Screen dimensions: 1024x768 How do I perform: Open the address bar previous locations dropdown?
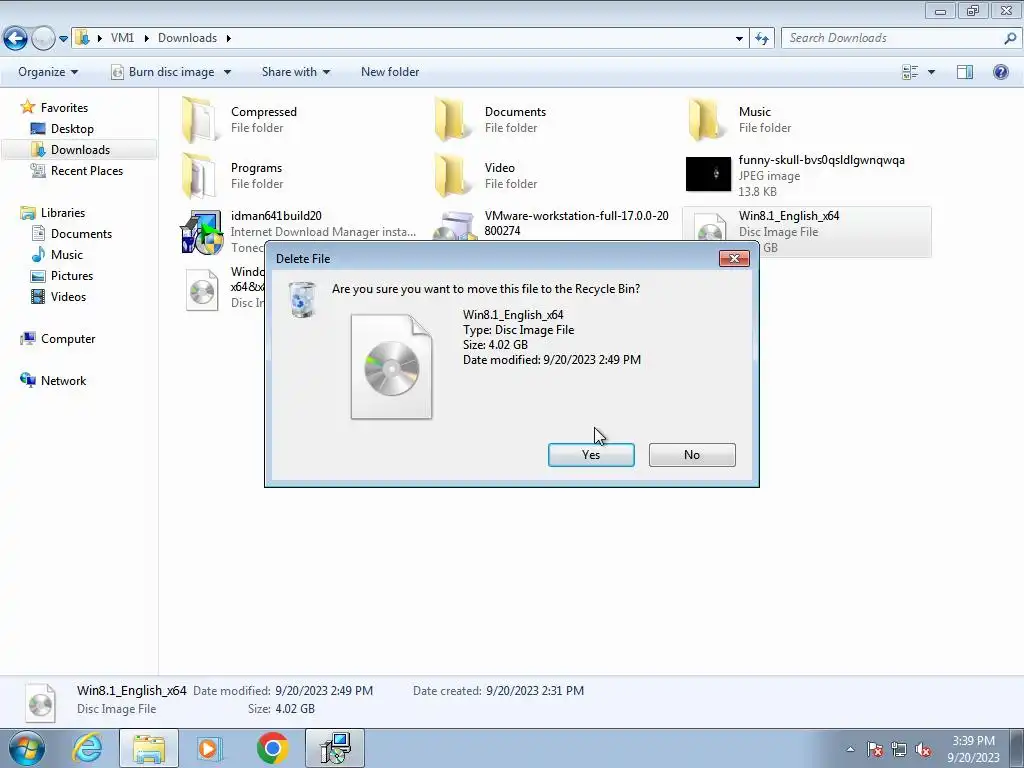739,39
